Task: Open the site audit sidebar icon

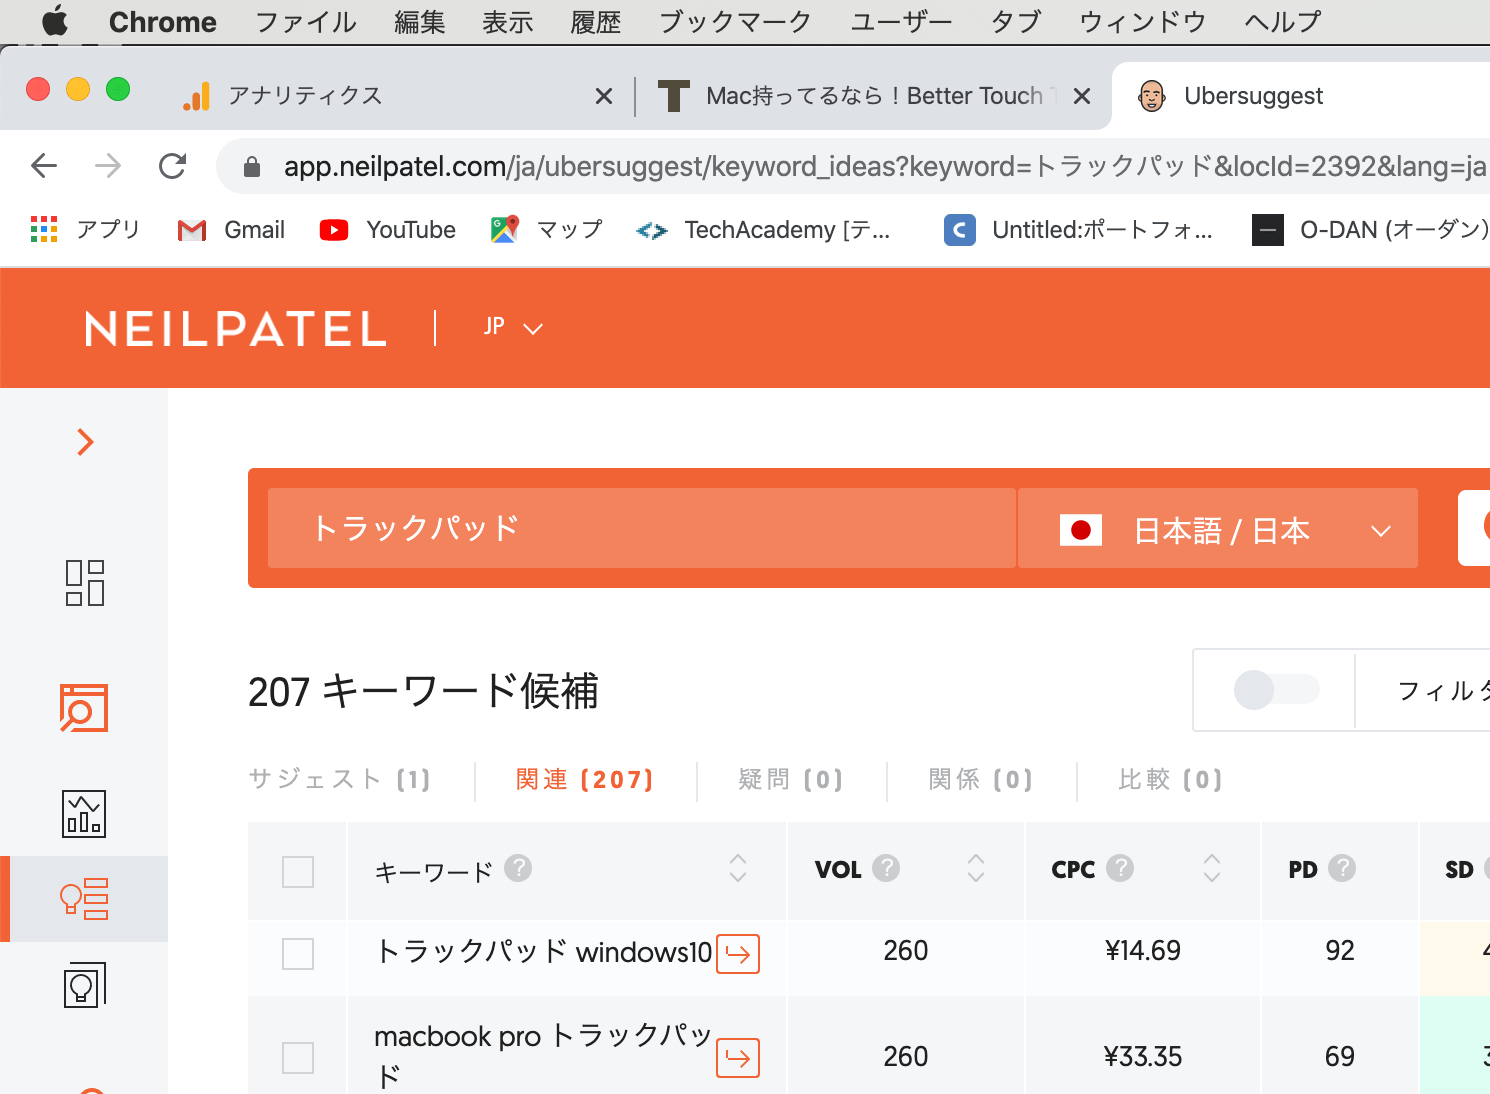Action: 84,708
